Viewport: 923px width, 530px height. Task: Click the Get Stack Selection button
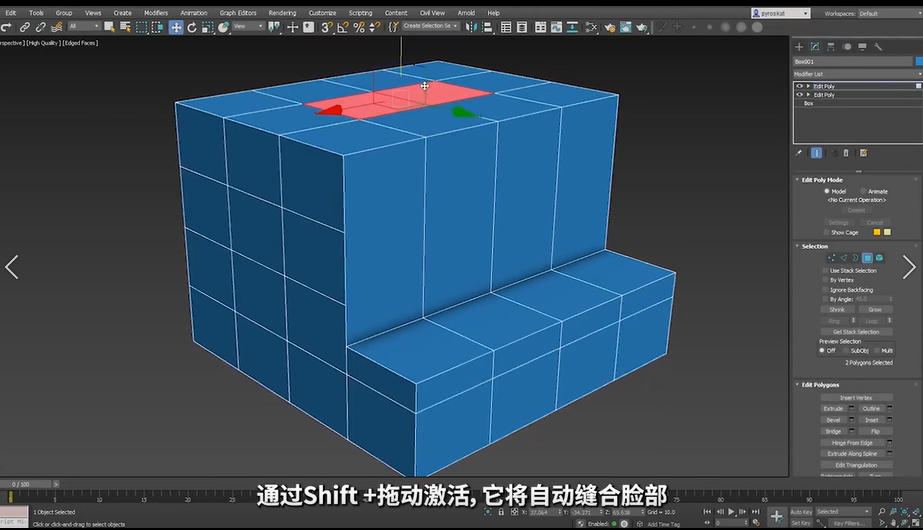coord(856,332)
